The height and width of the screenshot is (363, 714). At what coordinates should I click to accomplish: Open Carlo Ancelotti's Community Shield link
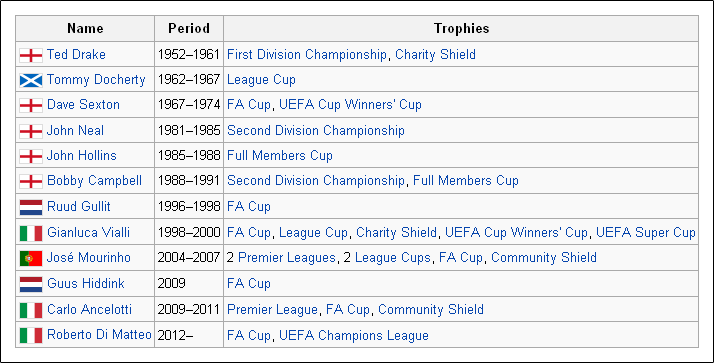click(431, 310)
